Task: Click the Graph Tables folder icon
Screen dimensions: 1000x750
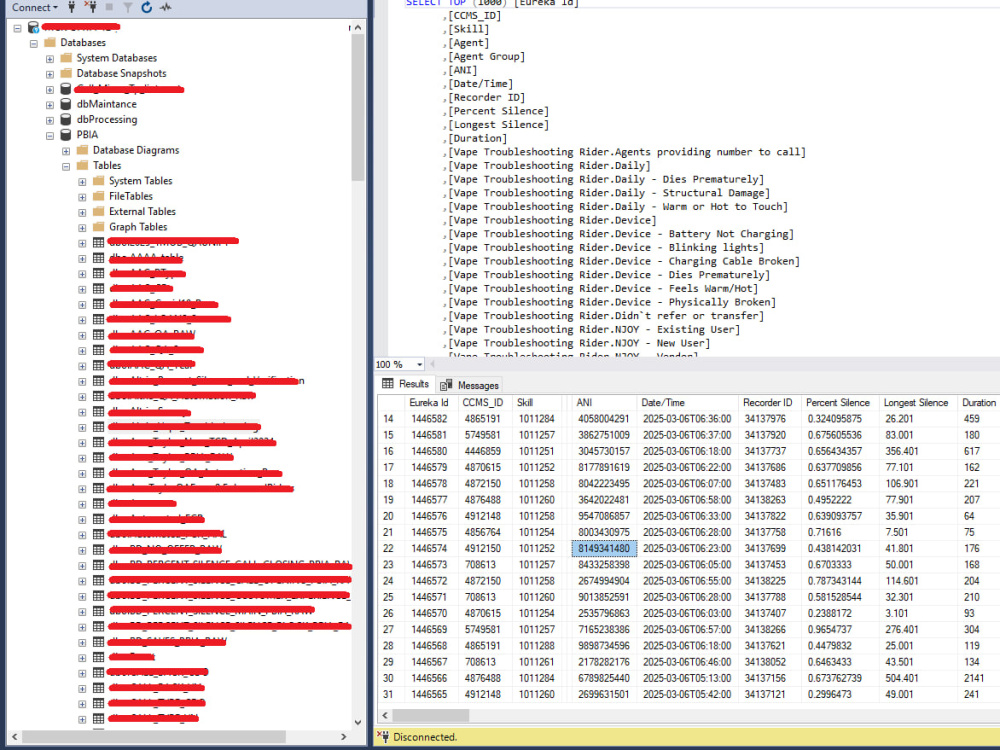Action: [x=98, y=226]
